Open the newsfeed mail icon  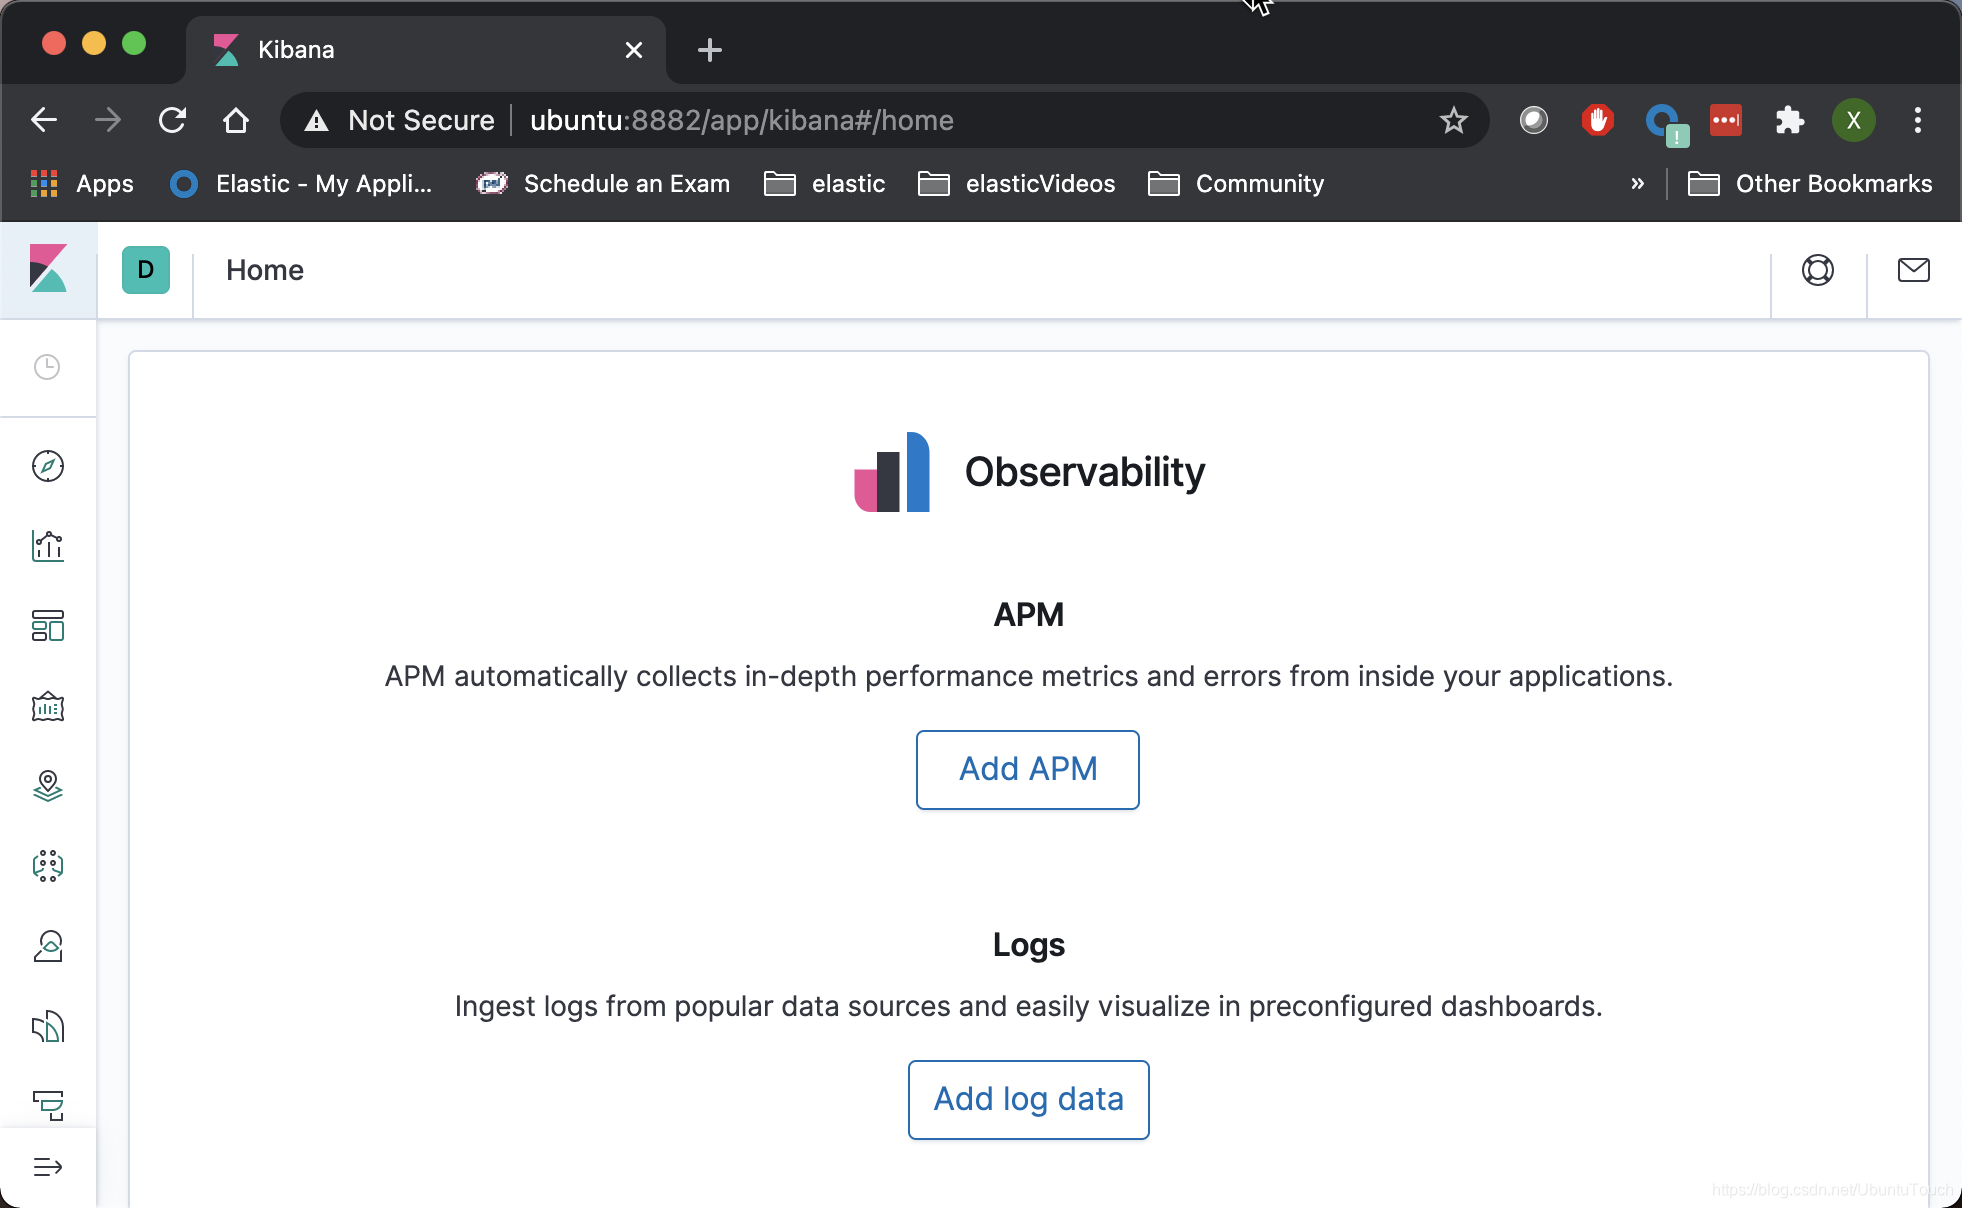pyautogui.click(x=1913, y=270)
